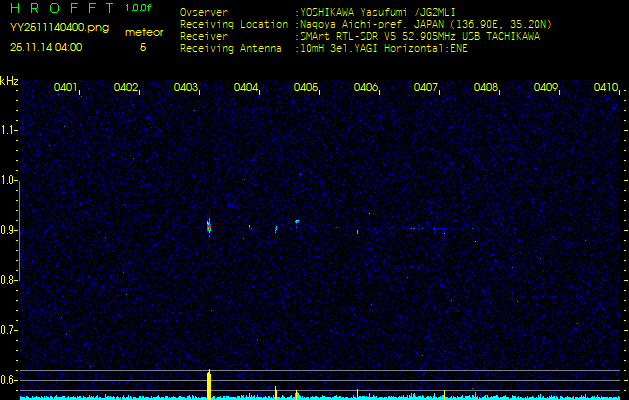Screen dimensions: 629x400
Task: Click the tall yellow peak in power graph
Action: (209, 384)
